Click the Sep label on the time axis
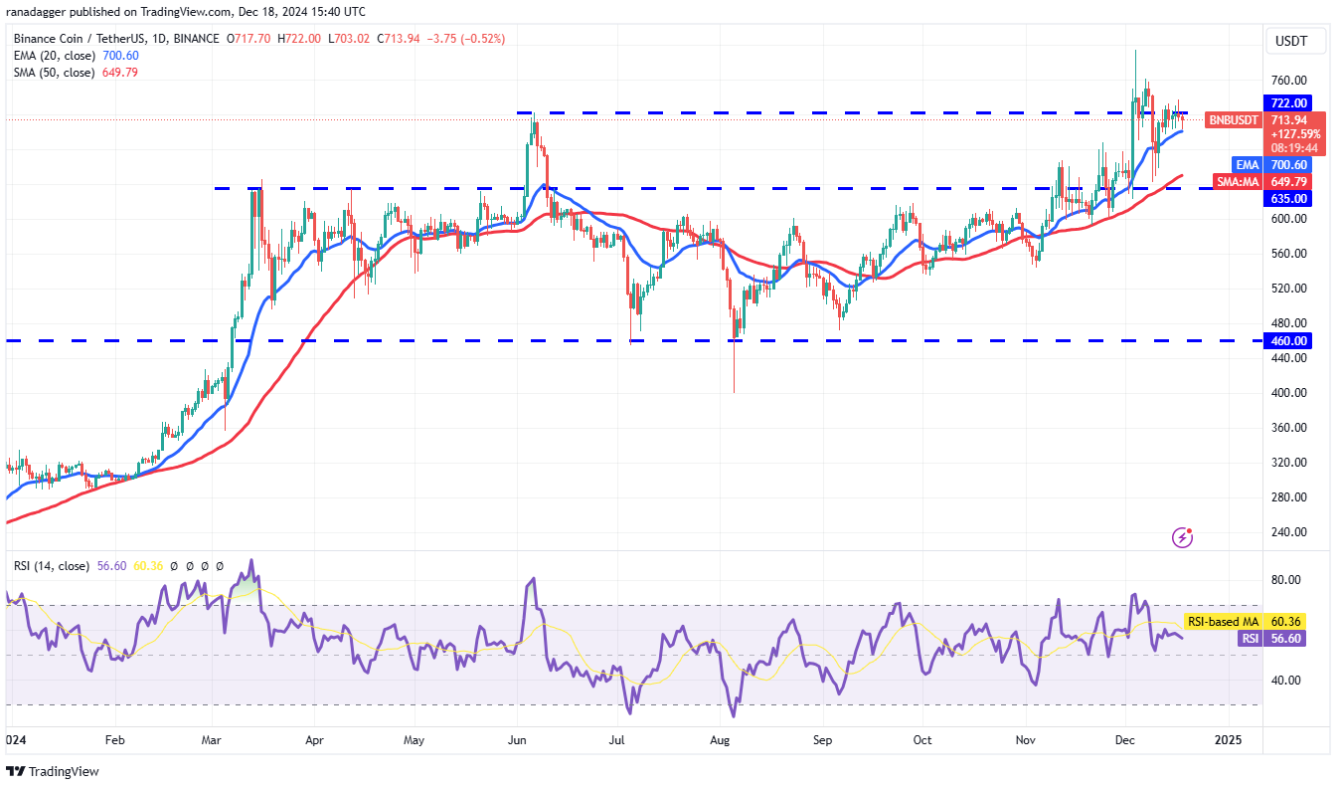 [x=822, y=741]
